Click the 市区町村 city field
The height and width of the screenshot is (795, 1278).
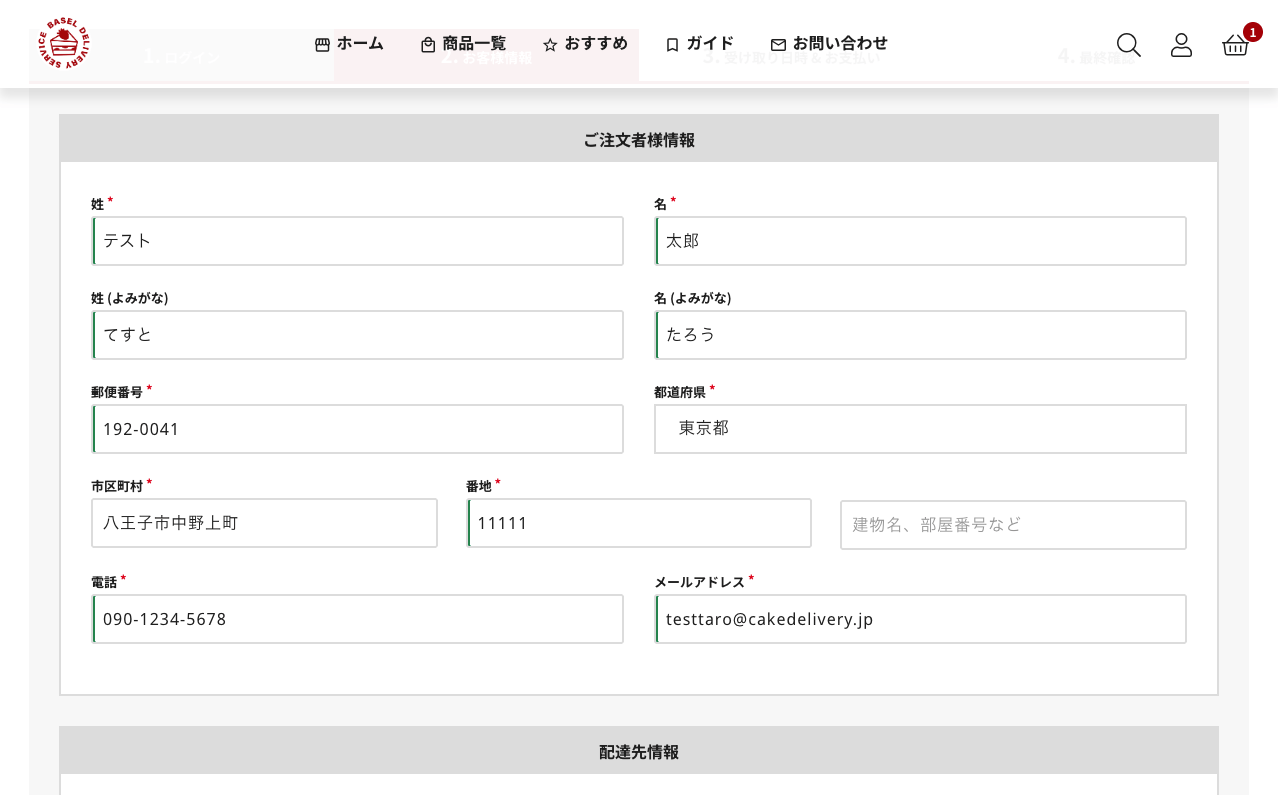coord(264,523)
